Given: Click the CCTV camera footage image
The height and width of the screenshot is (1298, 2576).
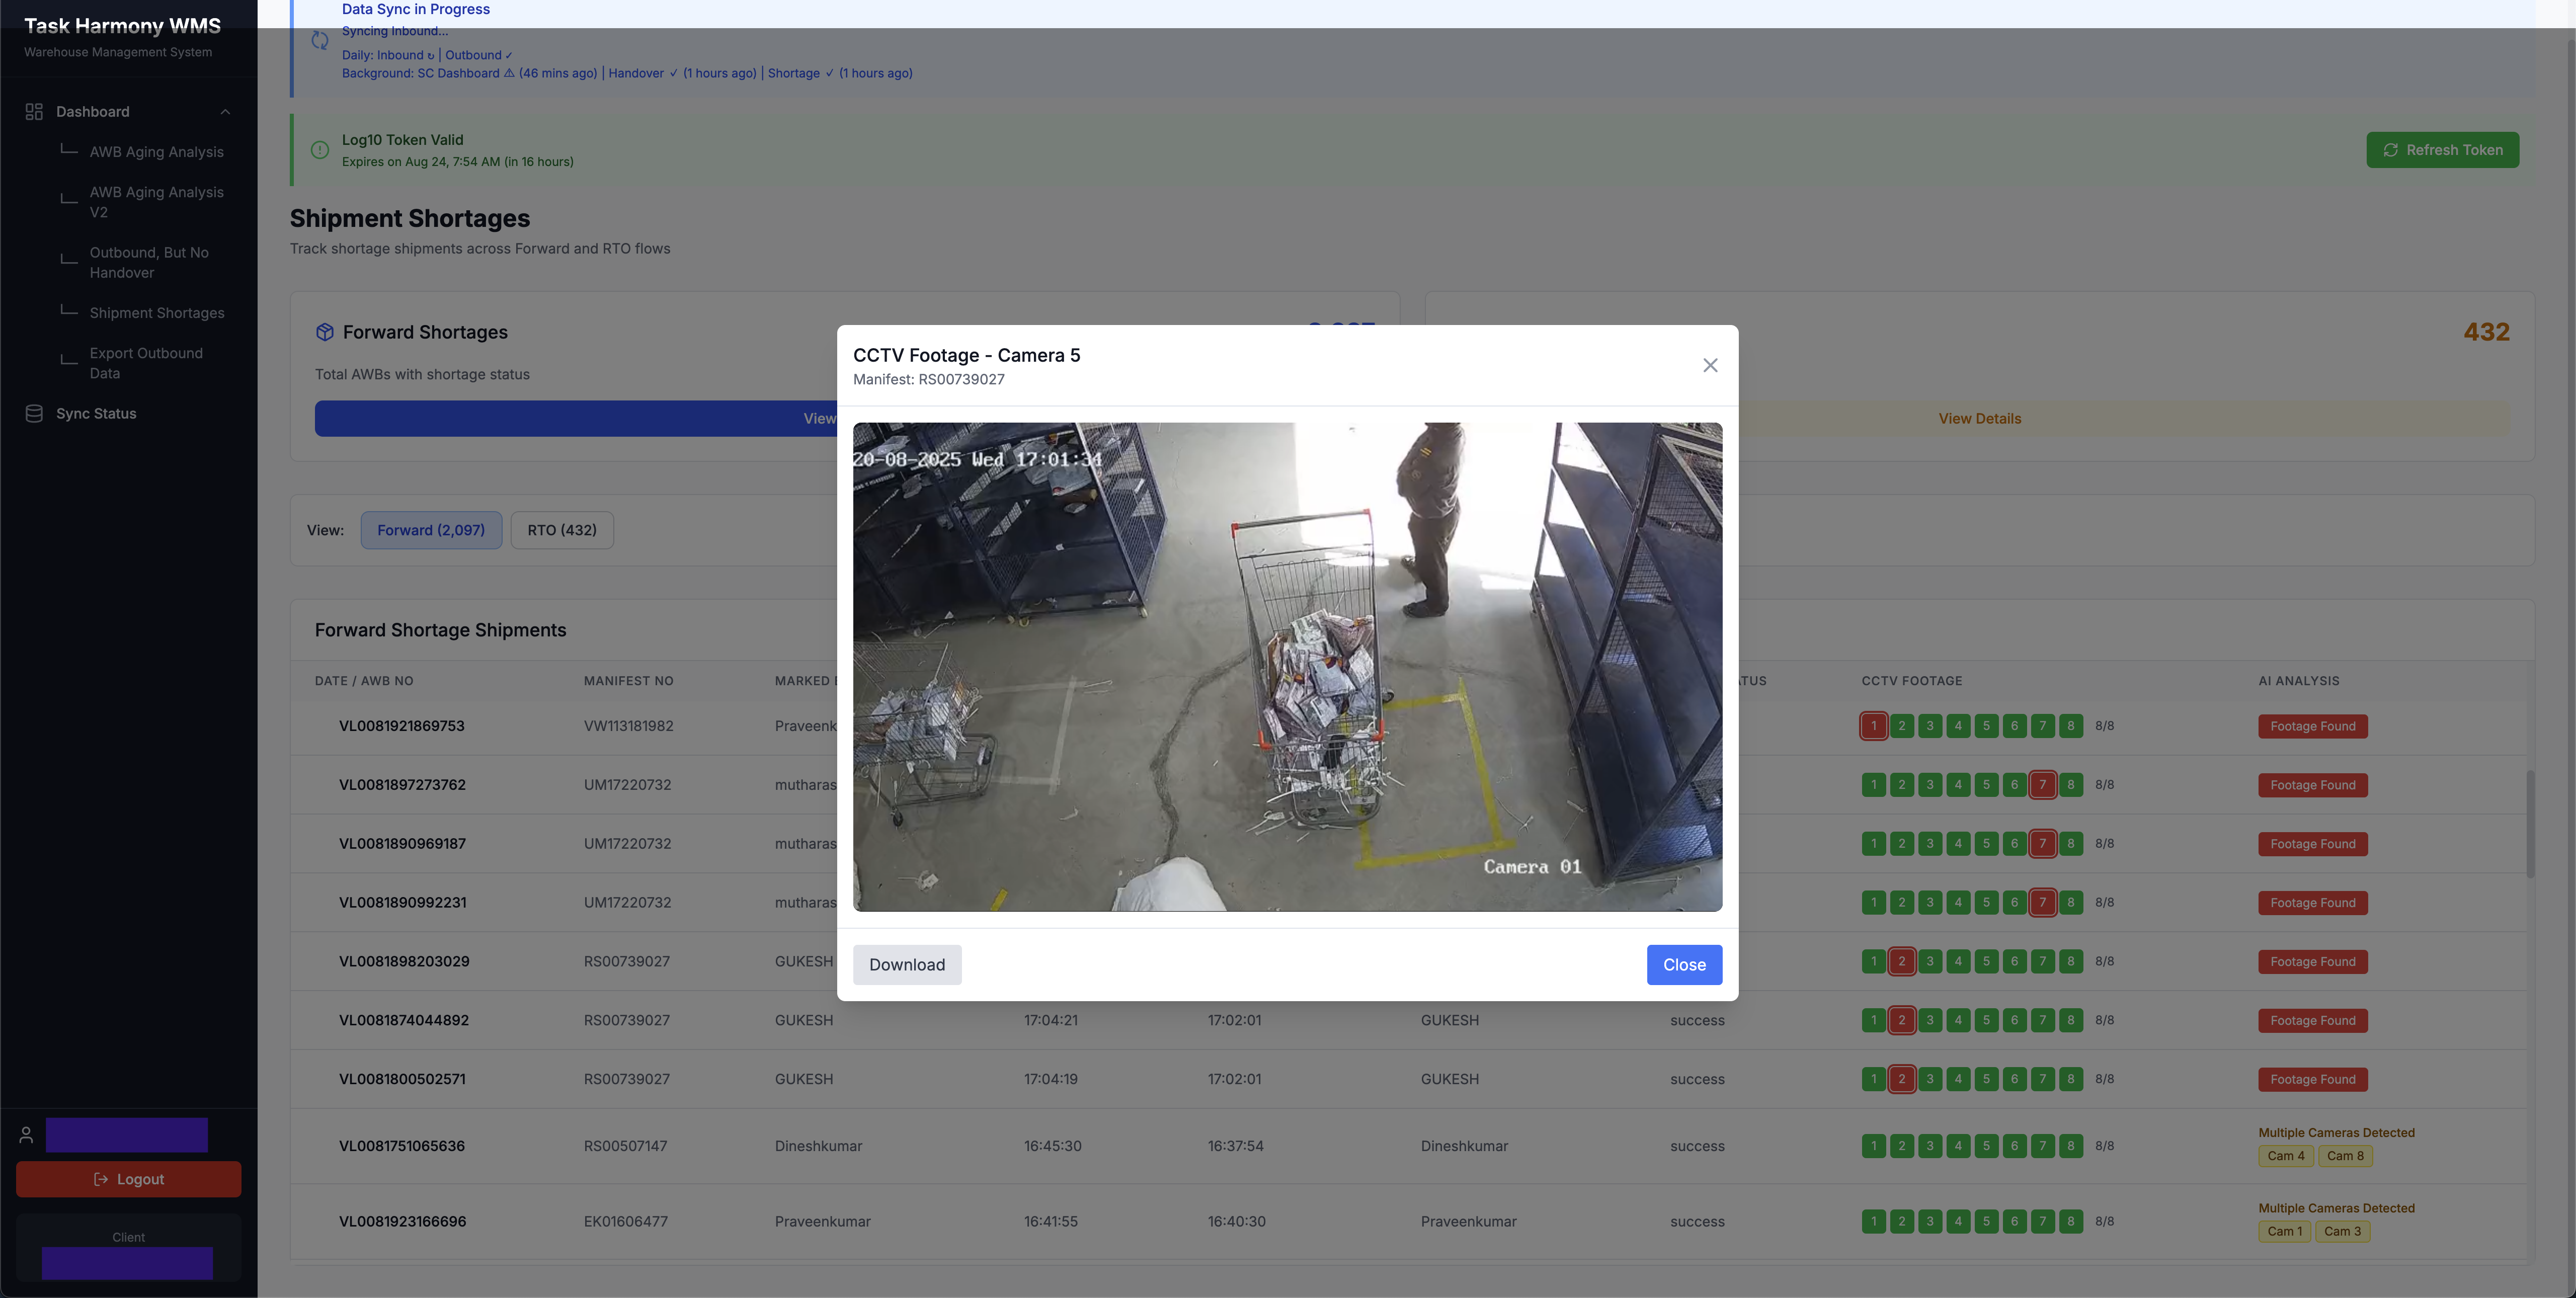Looking at the screenshot, I should (1287, 666).
